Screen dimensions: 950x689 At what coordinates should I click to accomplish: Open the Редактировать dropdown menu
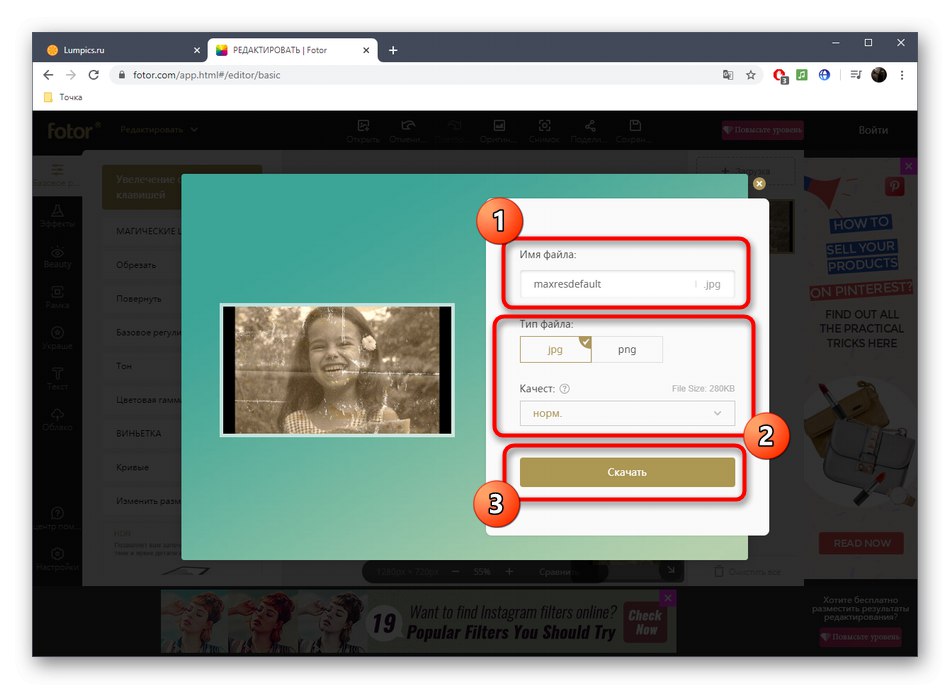click(x=159, y=130)
